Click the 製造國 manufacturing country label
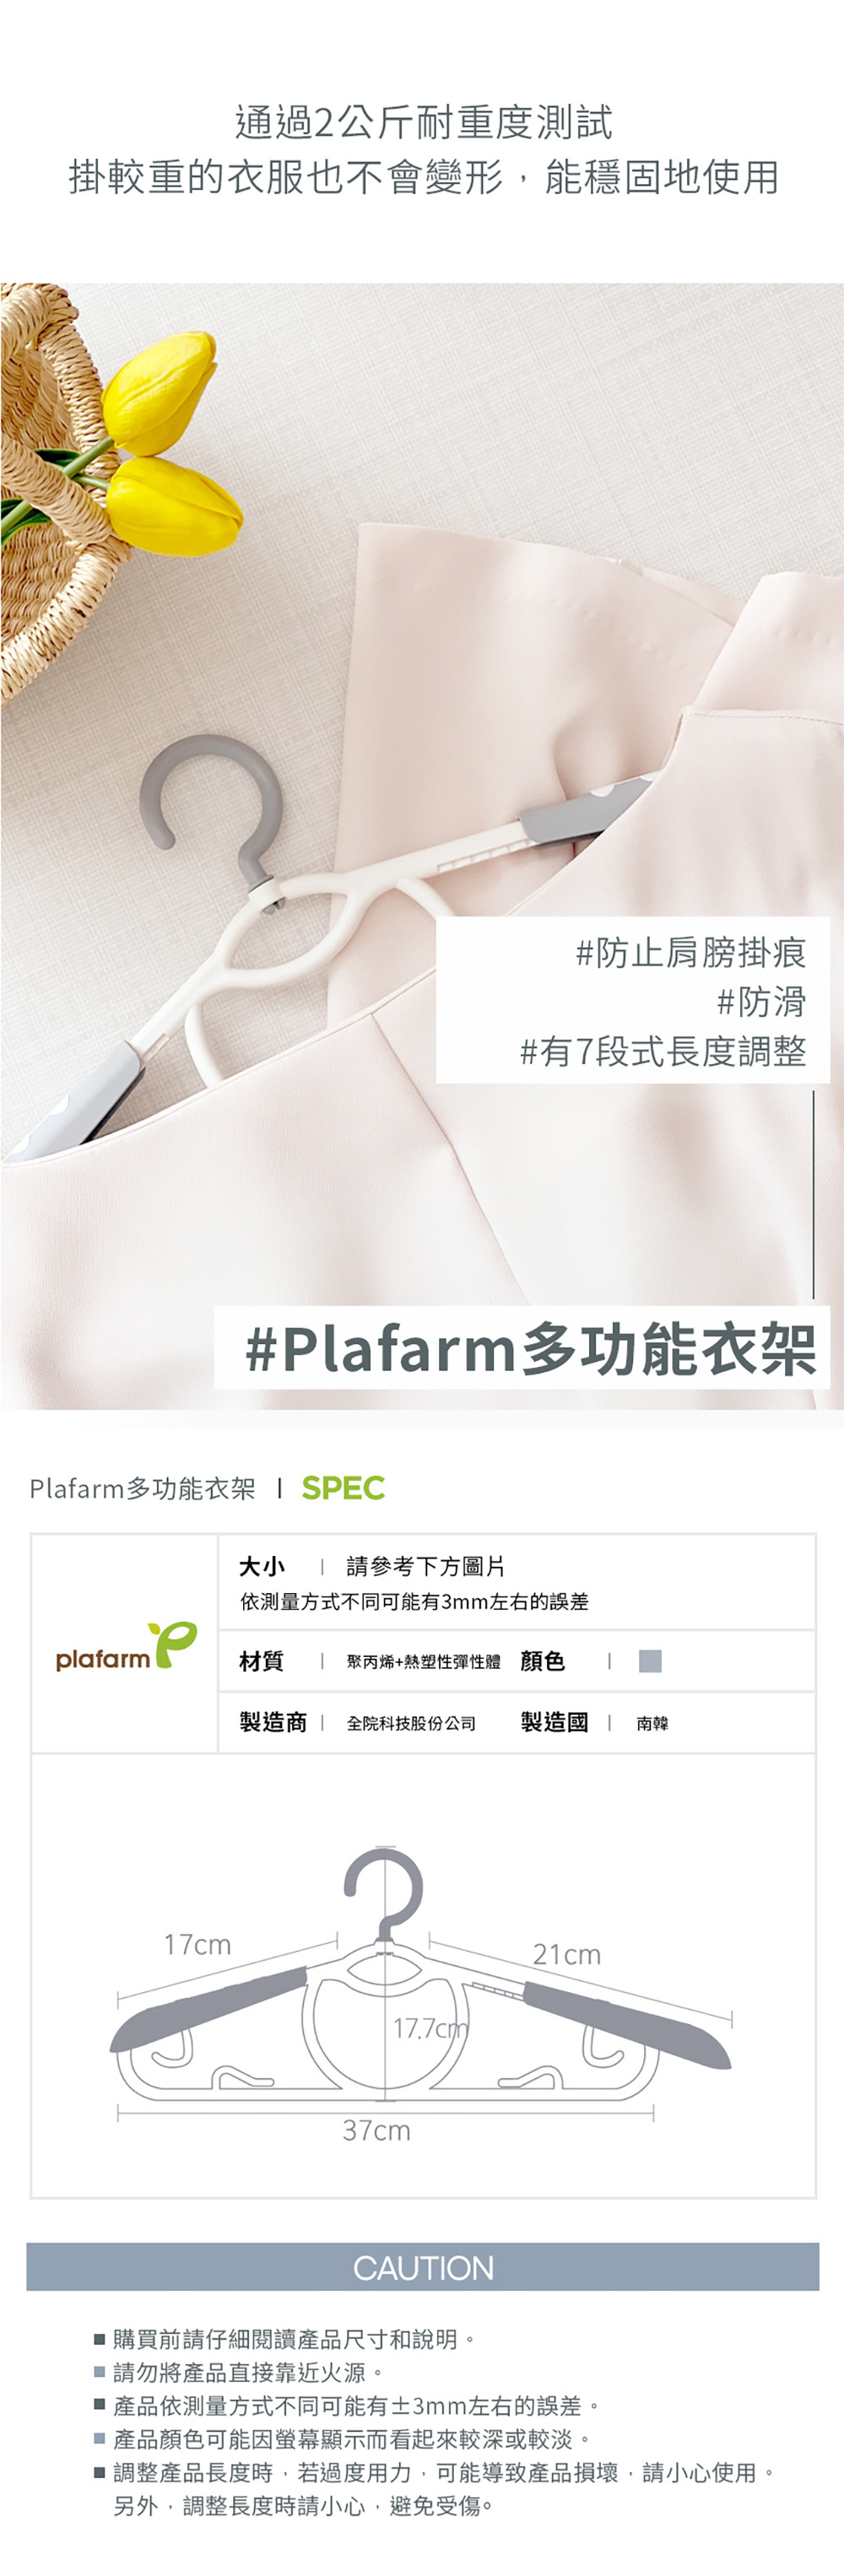 [x=554, y=1722]
